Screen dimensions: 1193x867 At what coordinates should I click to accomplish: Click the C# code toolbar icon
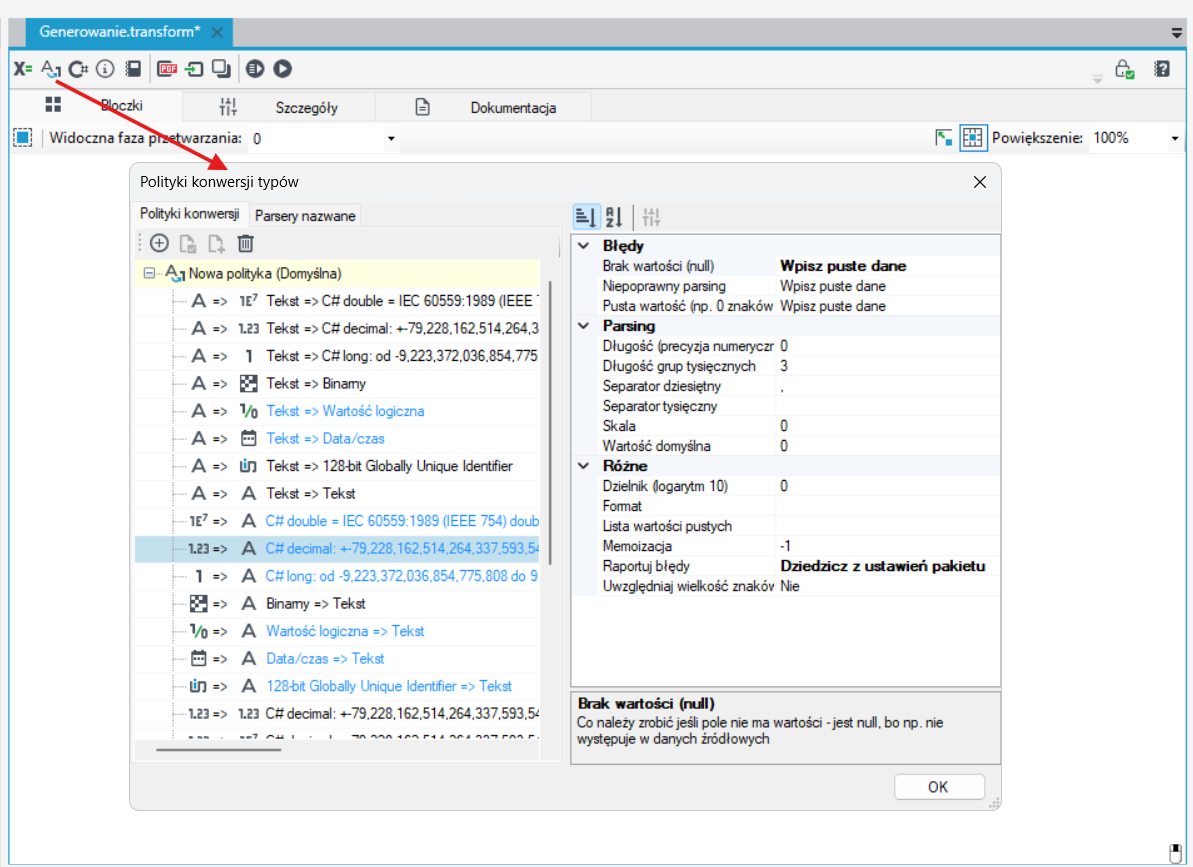pyautogui.click(x=78, y=69)
